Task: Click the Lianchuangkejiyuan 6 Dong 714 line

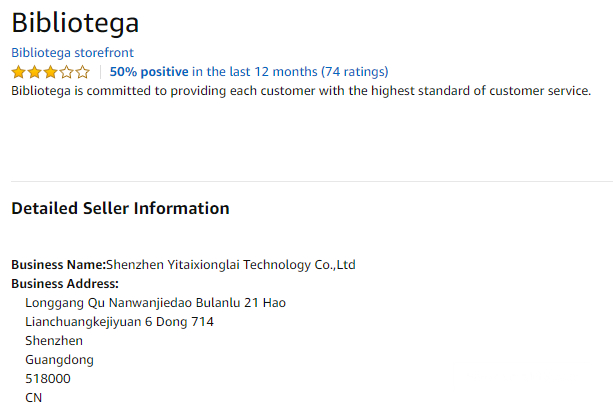Action: coord(120,322)
